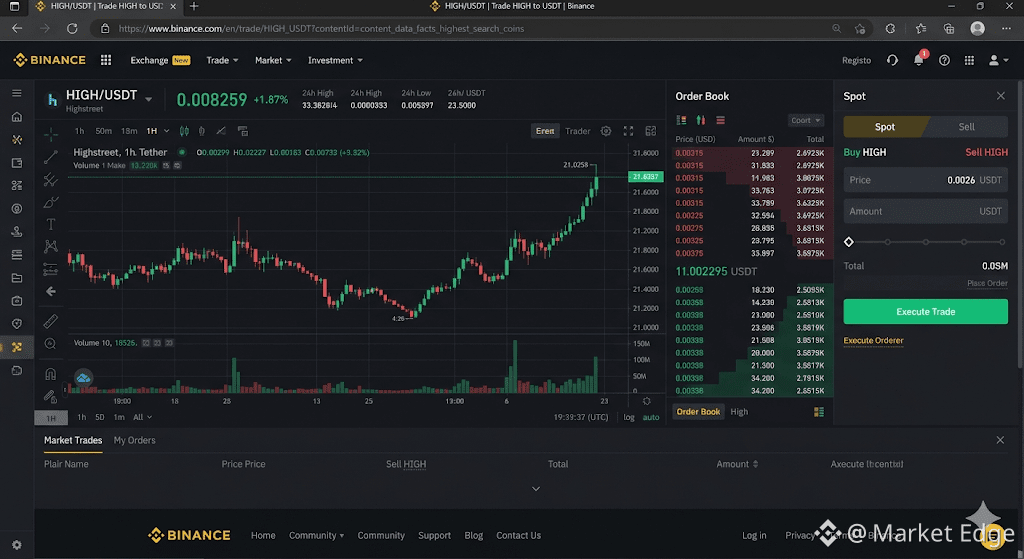The height and width of the screenshot is (559, 1024).
Task: Select the 50m timeframe
Action: pyautogui.click(x=103, y=131)
